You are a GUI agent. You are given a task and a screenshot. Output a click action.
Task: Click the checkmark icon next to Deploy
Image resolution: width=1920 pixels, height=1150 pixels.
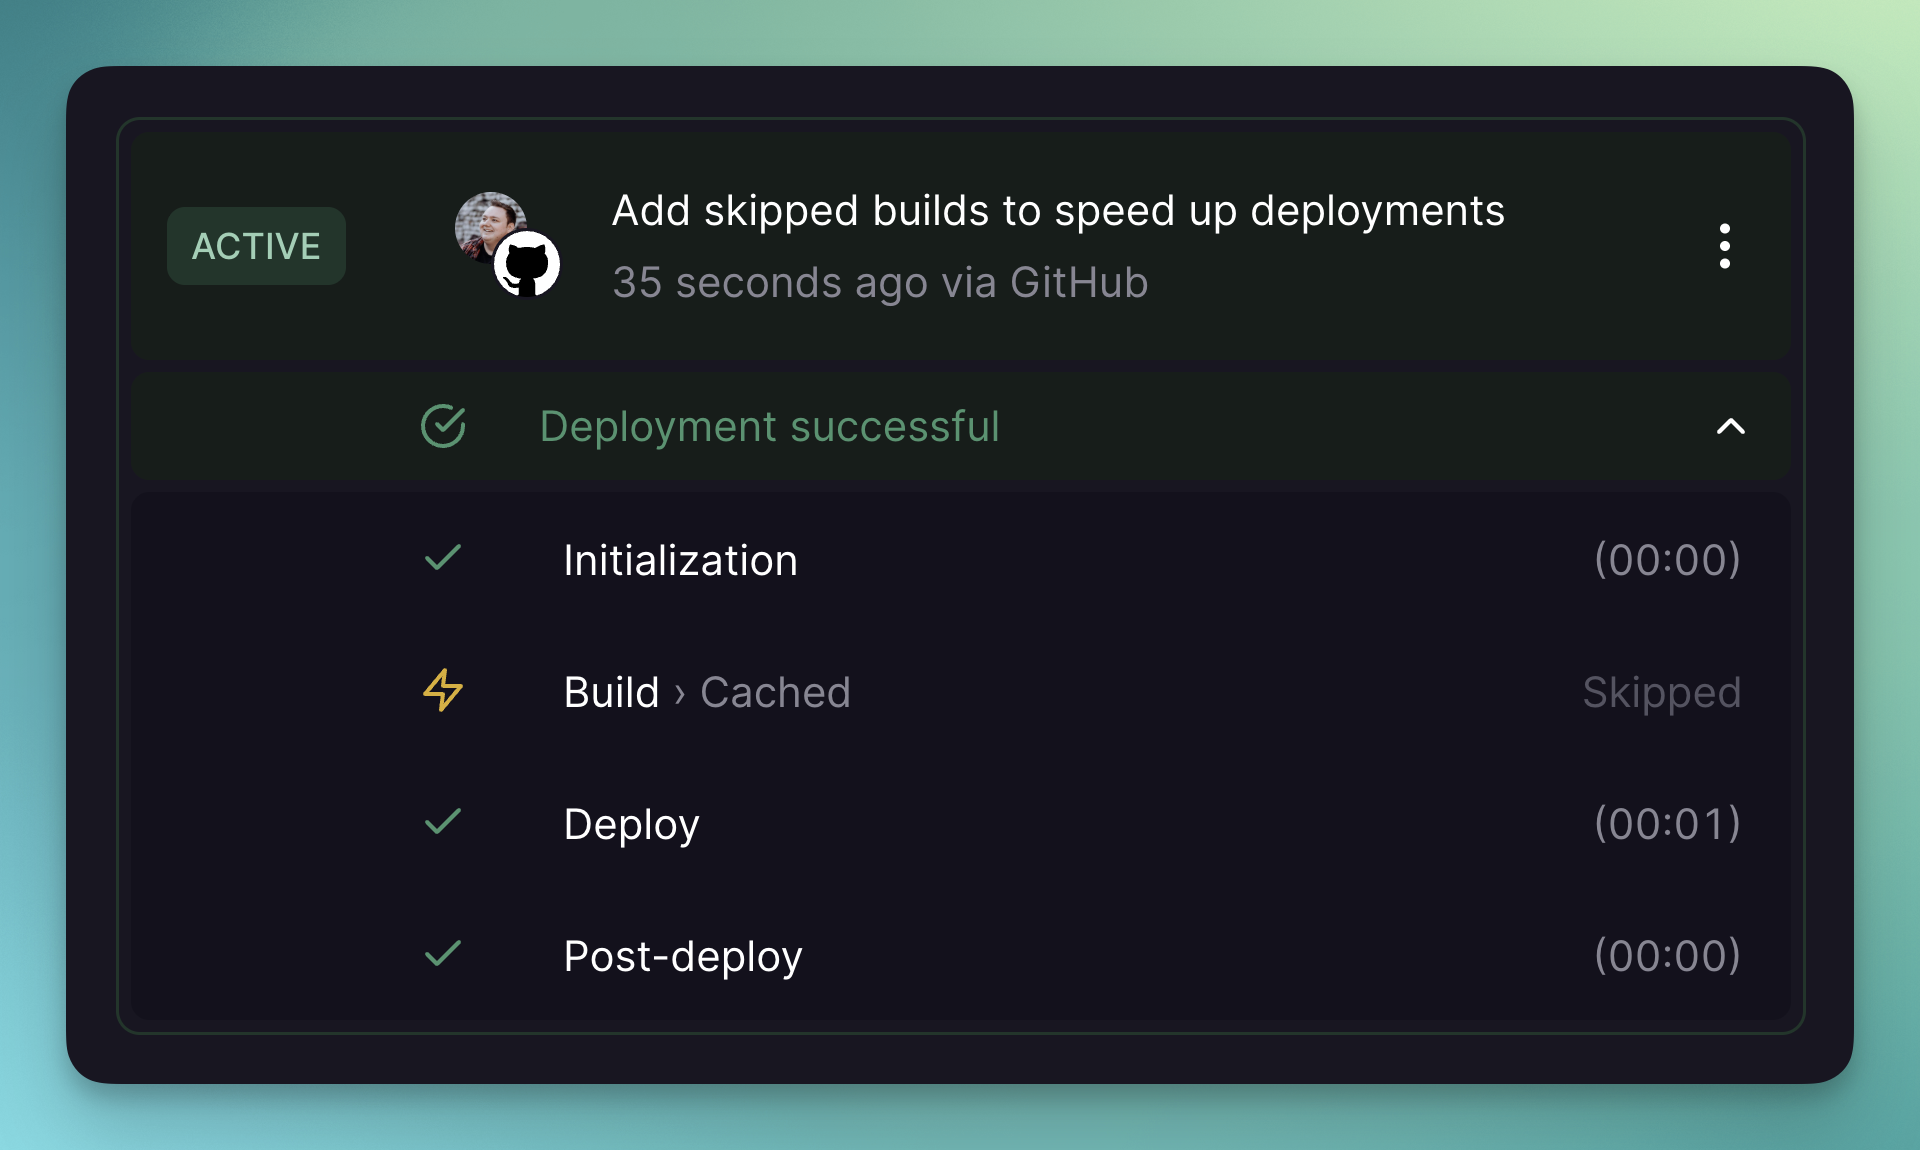click(x=441, y=823)
